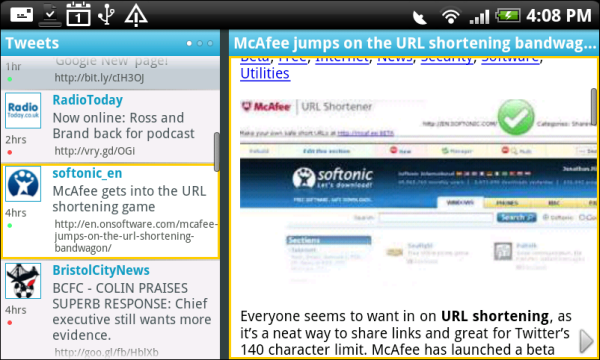Tap the McAfee logo in the article image
The image size is (600, 360).
click(x=266, y=106)
